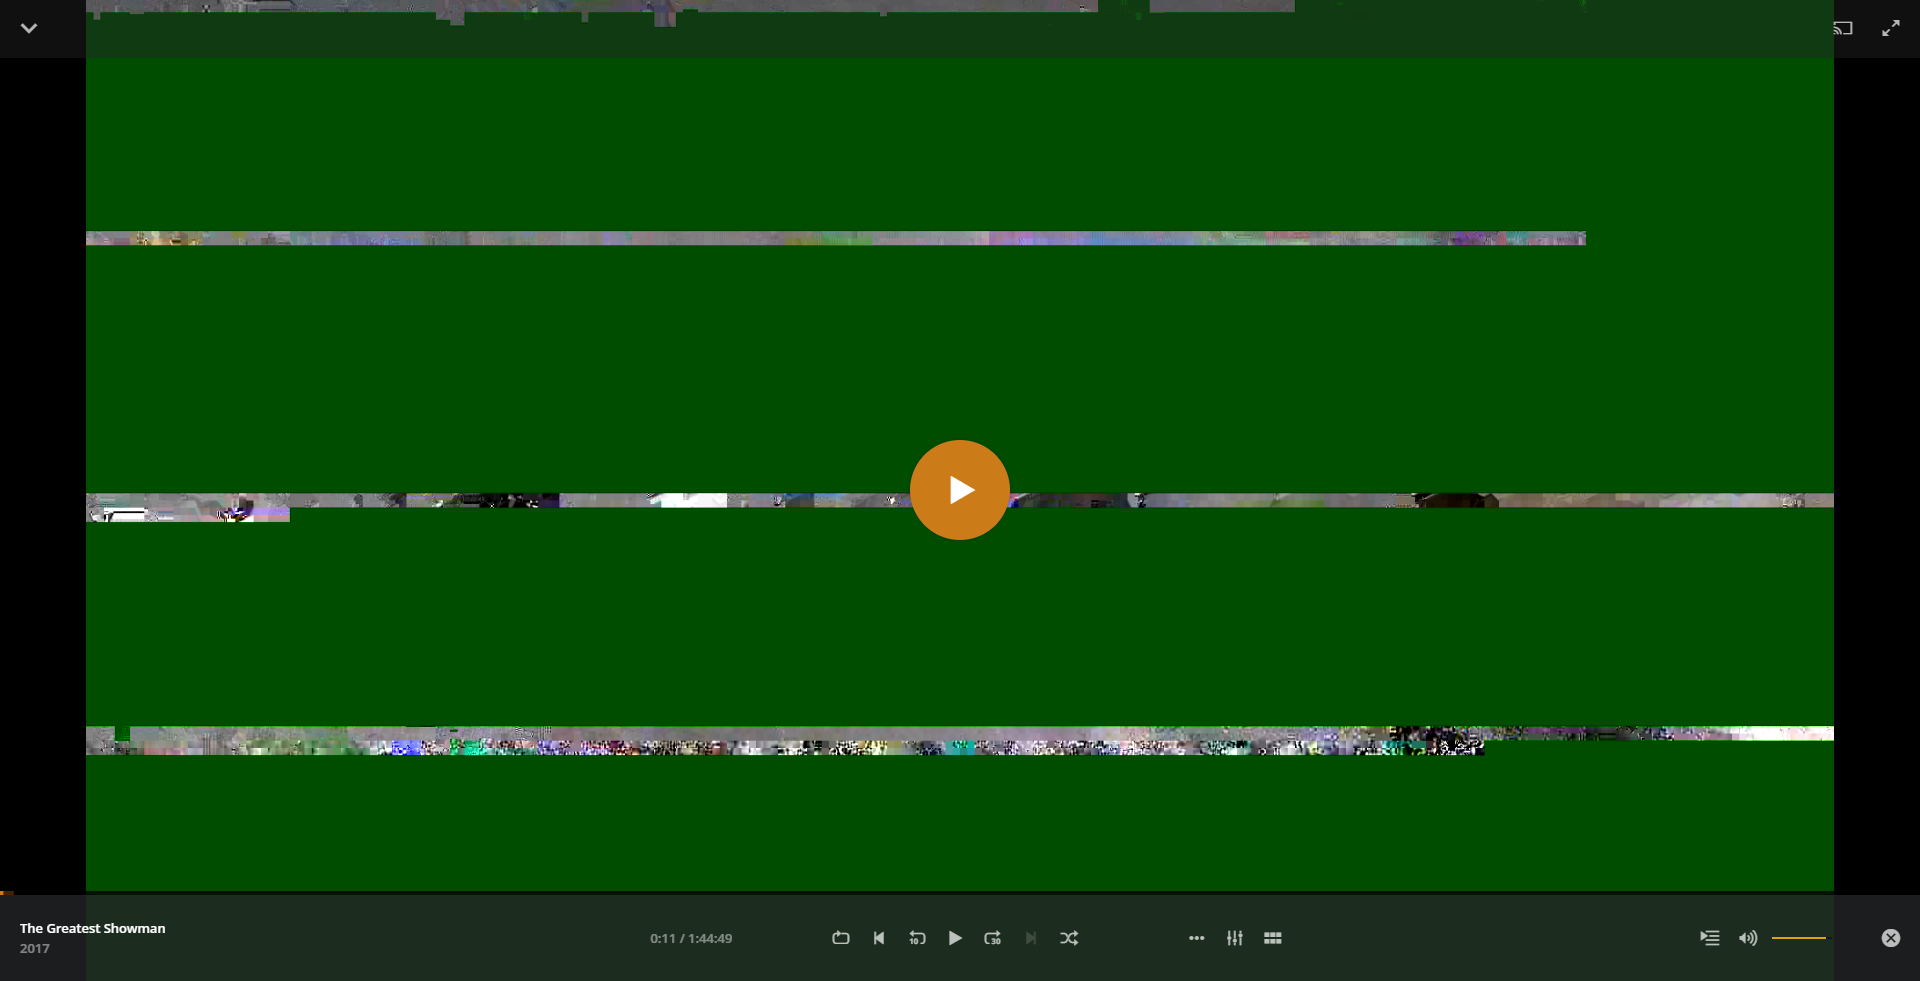Close the player with X button
The height and width of the screenshot is (981, 1920).
click(x=1891, y=938)
